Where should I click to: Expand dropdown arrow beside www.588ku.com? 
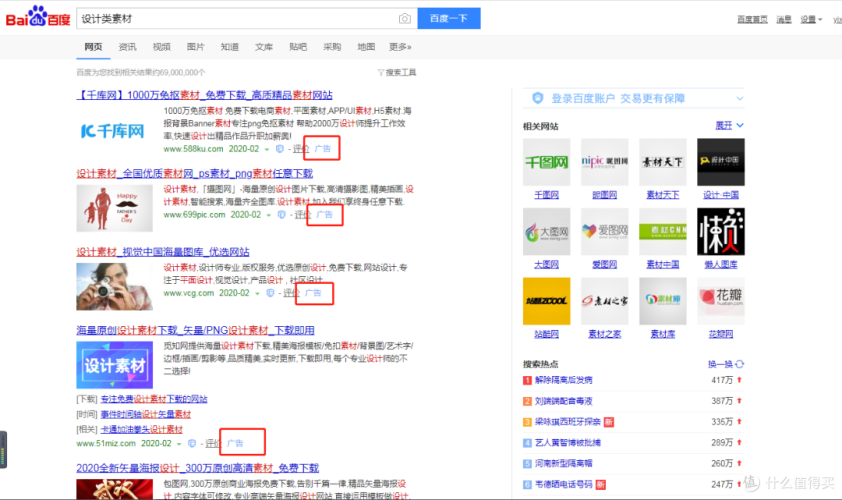(x=267, y=149)
